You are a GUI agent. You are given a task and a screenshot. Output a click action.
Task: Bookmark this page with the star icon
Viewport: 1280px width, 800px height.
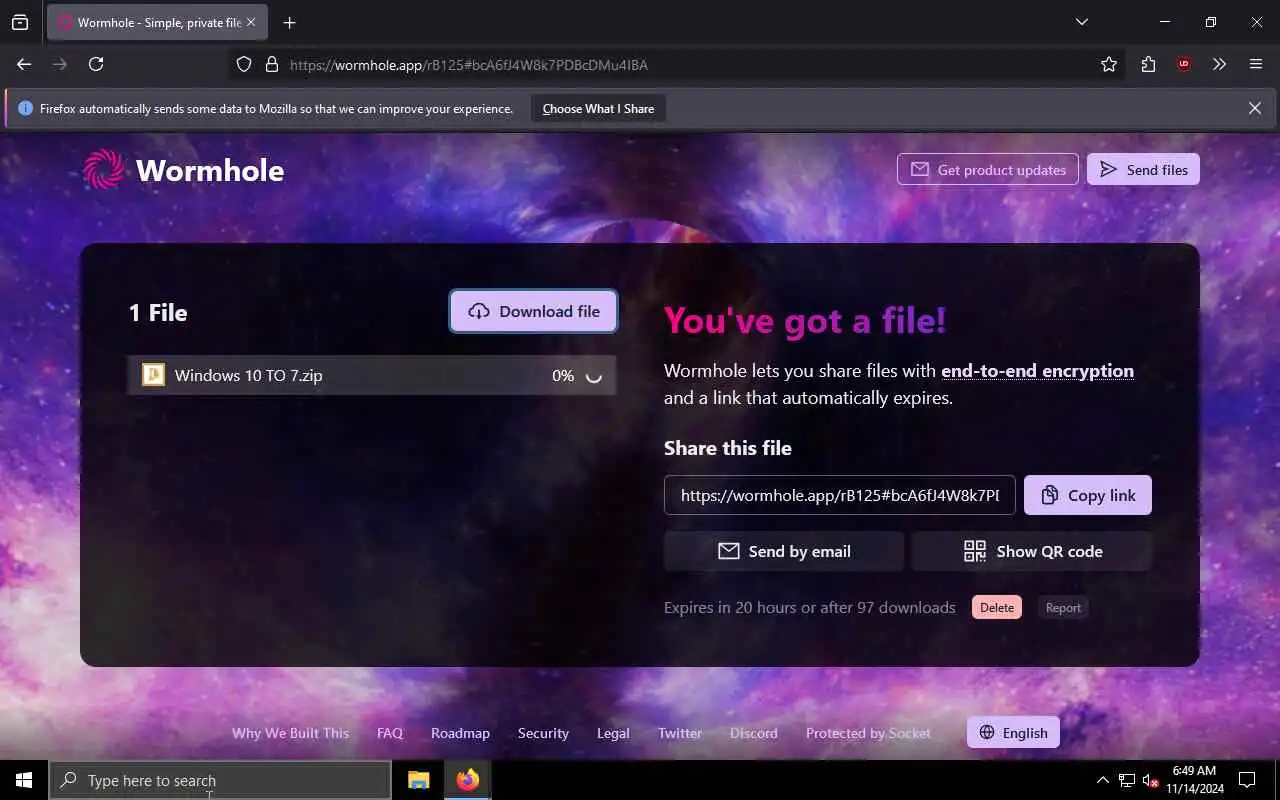(1108, 64)
